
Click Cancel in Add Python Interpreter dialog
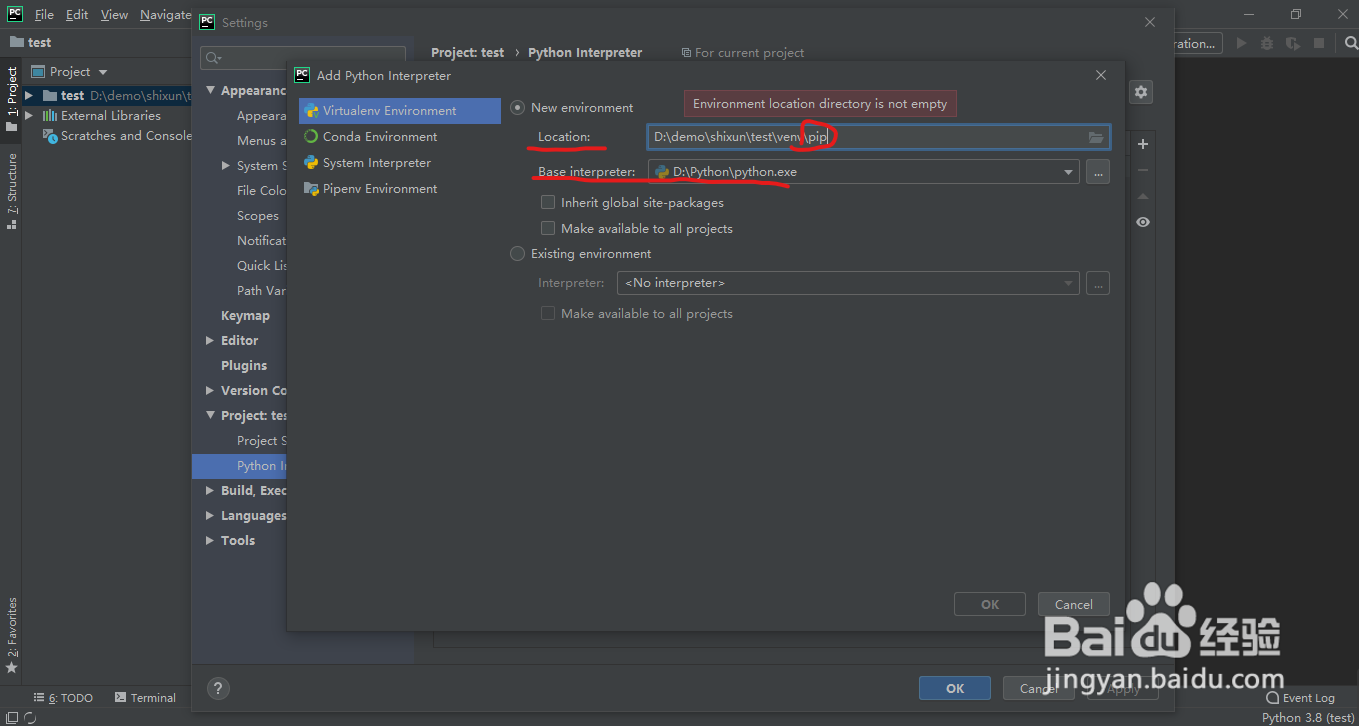(x=1073, y=604)
